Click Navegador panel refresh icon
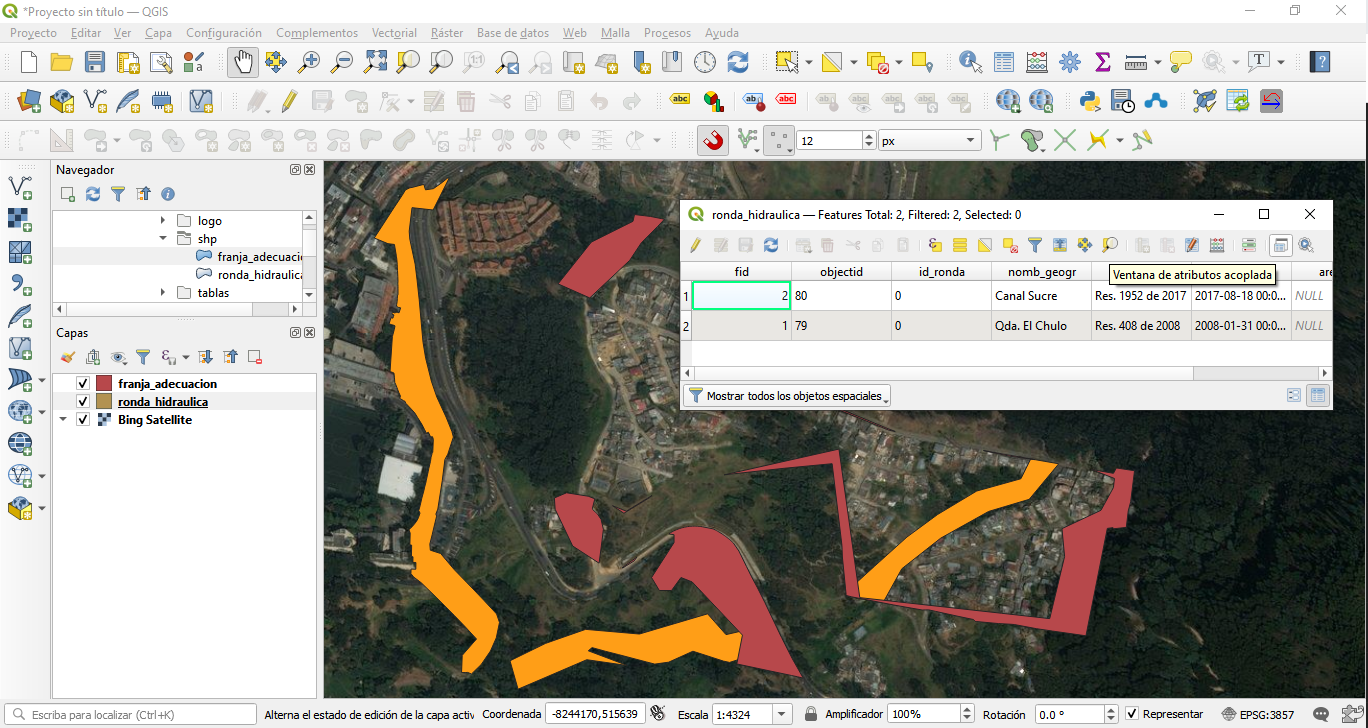This screenshot has width=1368, height=728. click(x=93, y=194)
